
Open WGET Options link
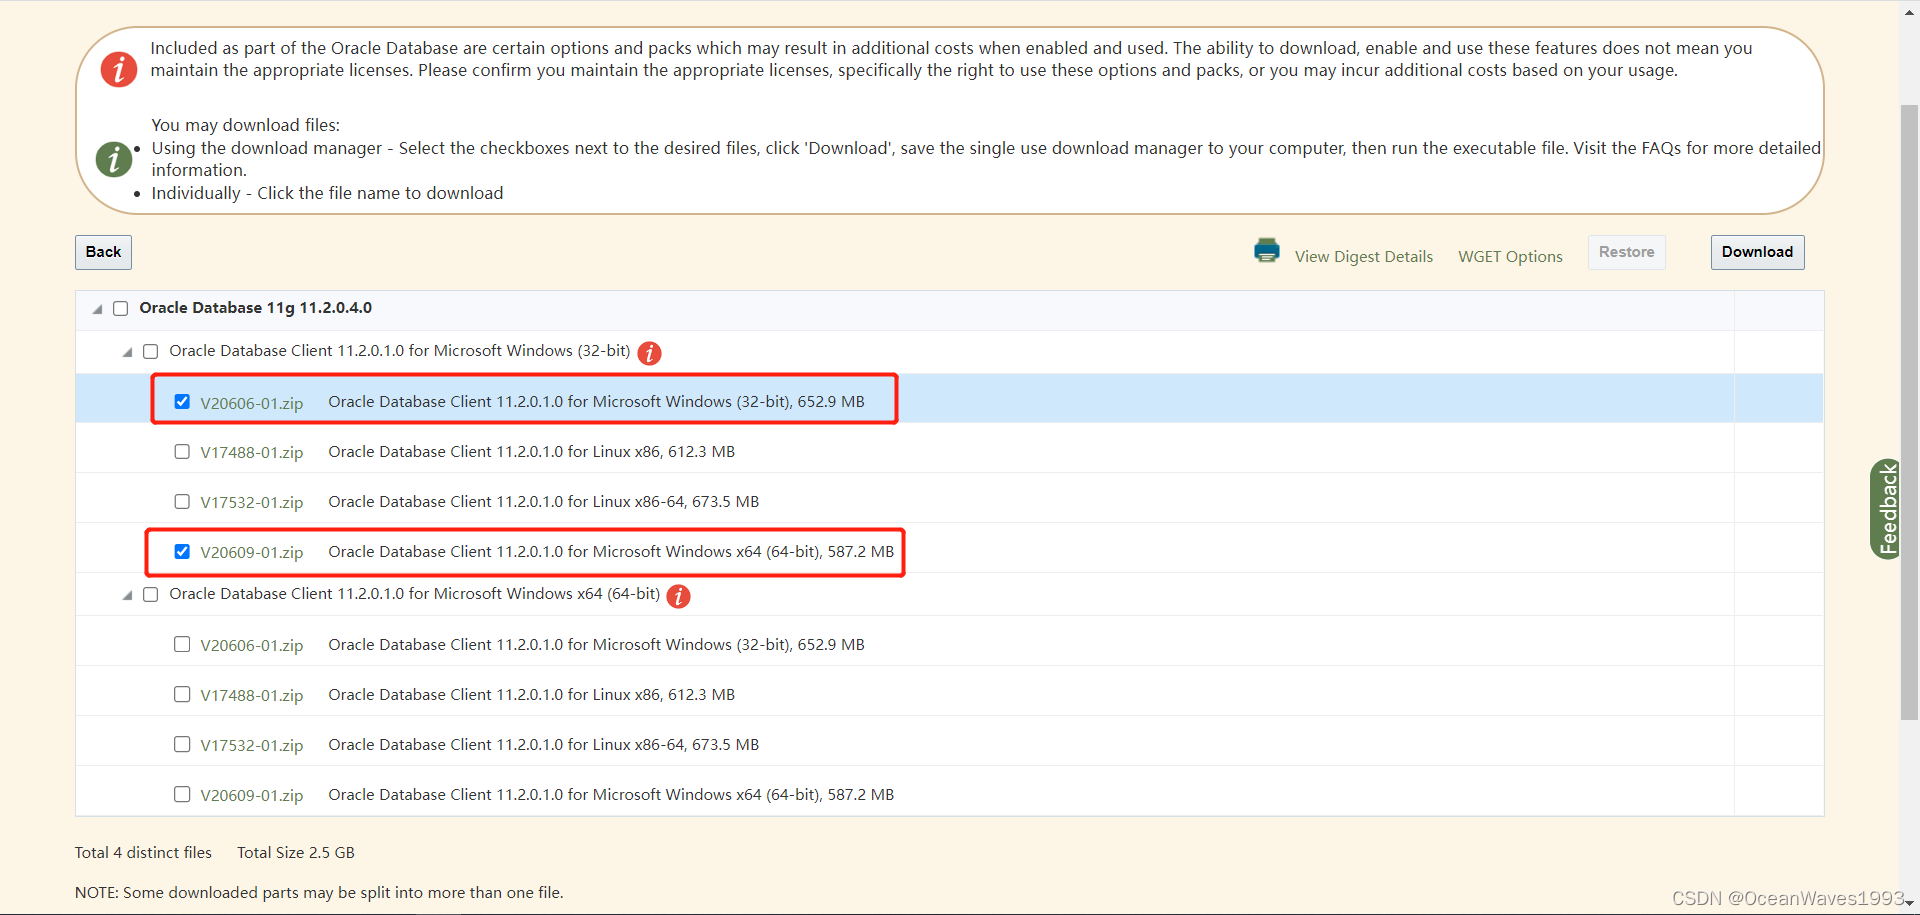(x=1510, y=257)
